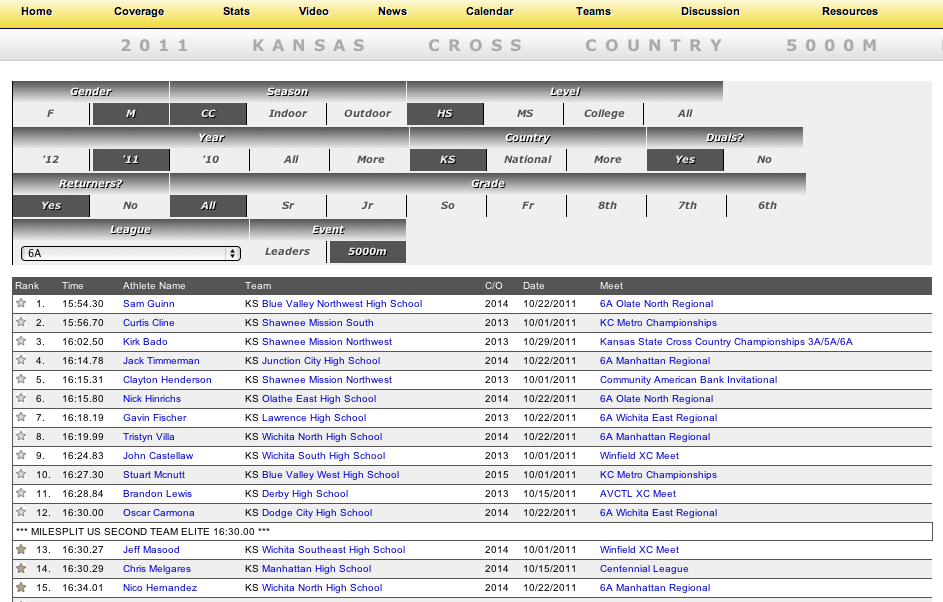Choose Indoor season filter
The image size is (943, 602).
tap(287, 114)
